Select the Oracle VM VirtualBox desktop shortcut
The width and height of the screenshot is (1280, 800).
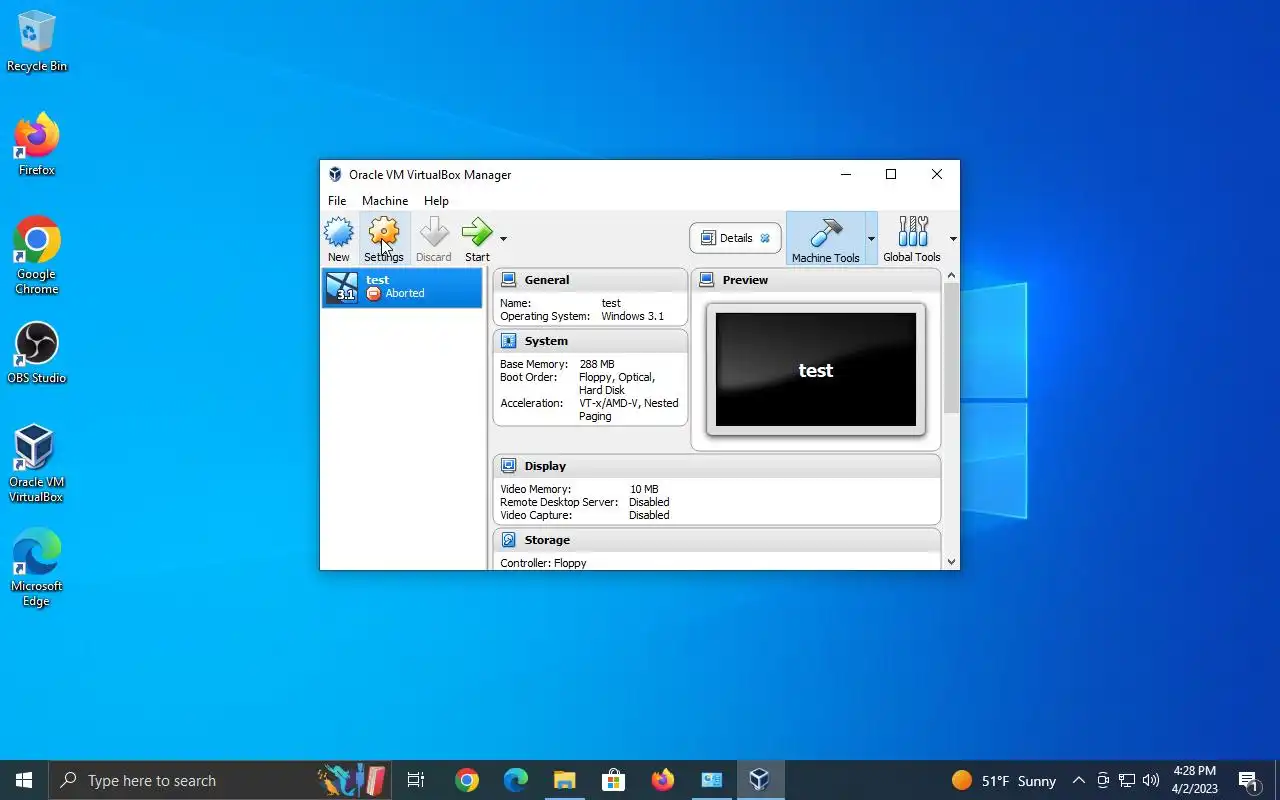(x=37, y=464)
